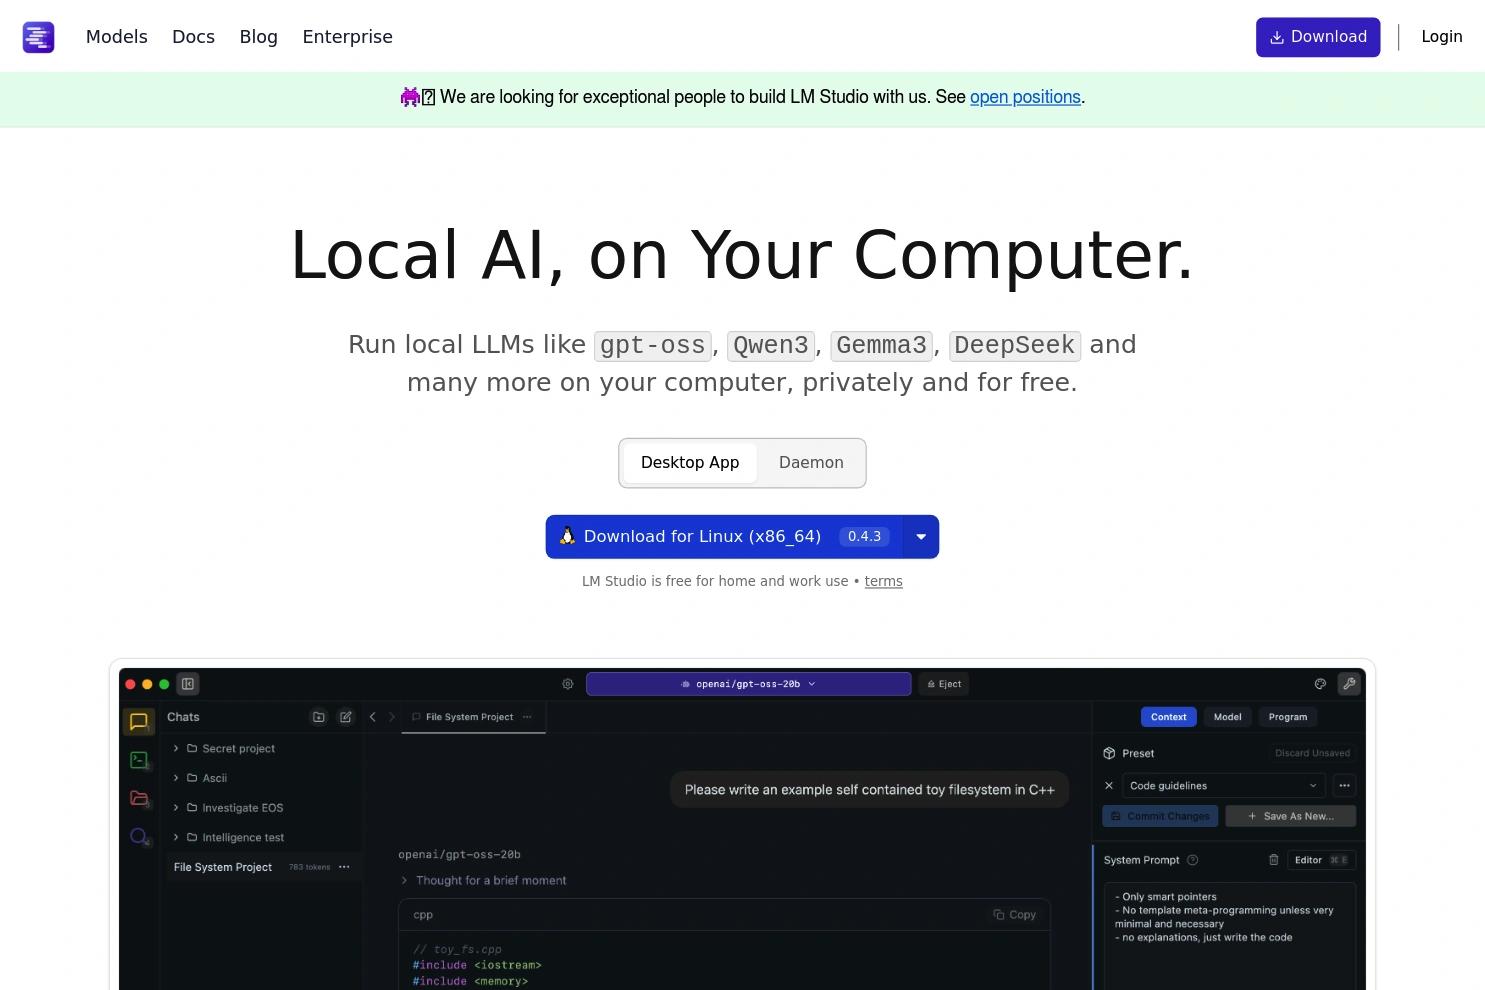Open the openai/gpt-oss-20b model selector
1485x990 pixels.
click(749, 684)
